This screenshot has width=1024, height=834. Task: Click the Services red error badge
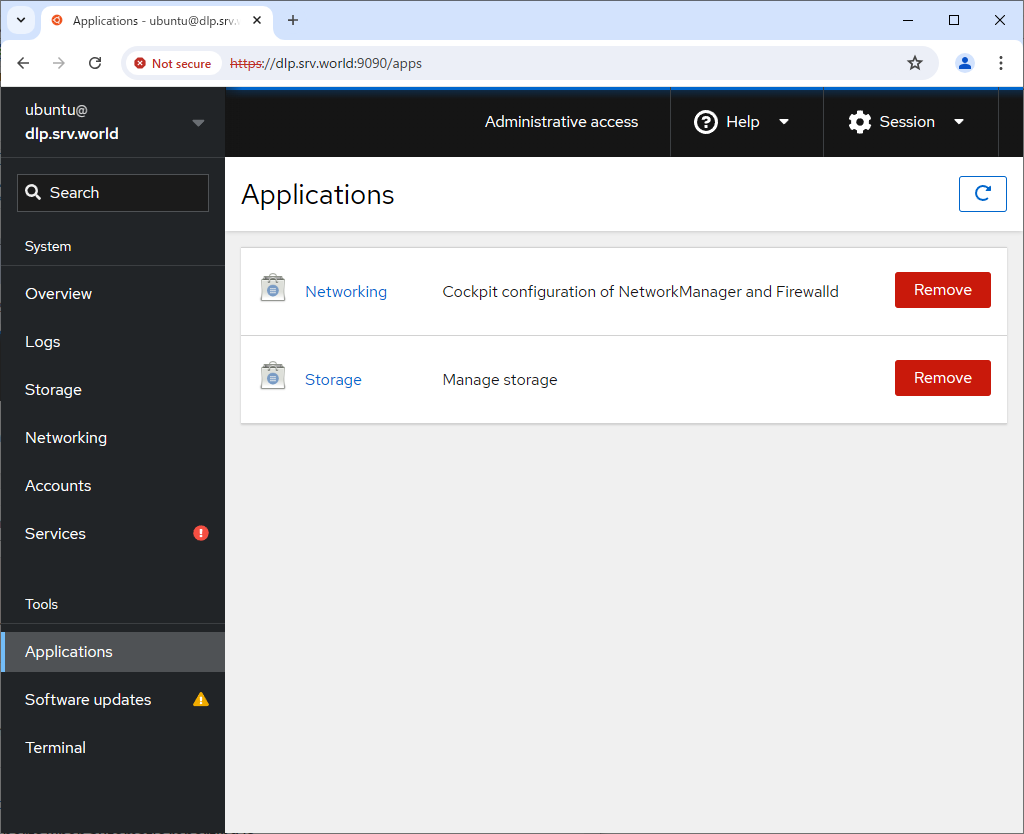(200, 534)
